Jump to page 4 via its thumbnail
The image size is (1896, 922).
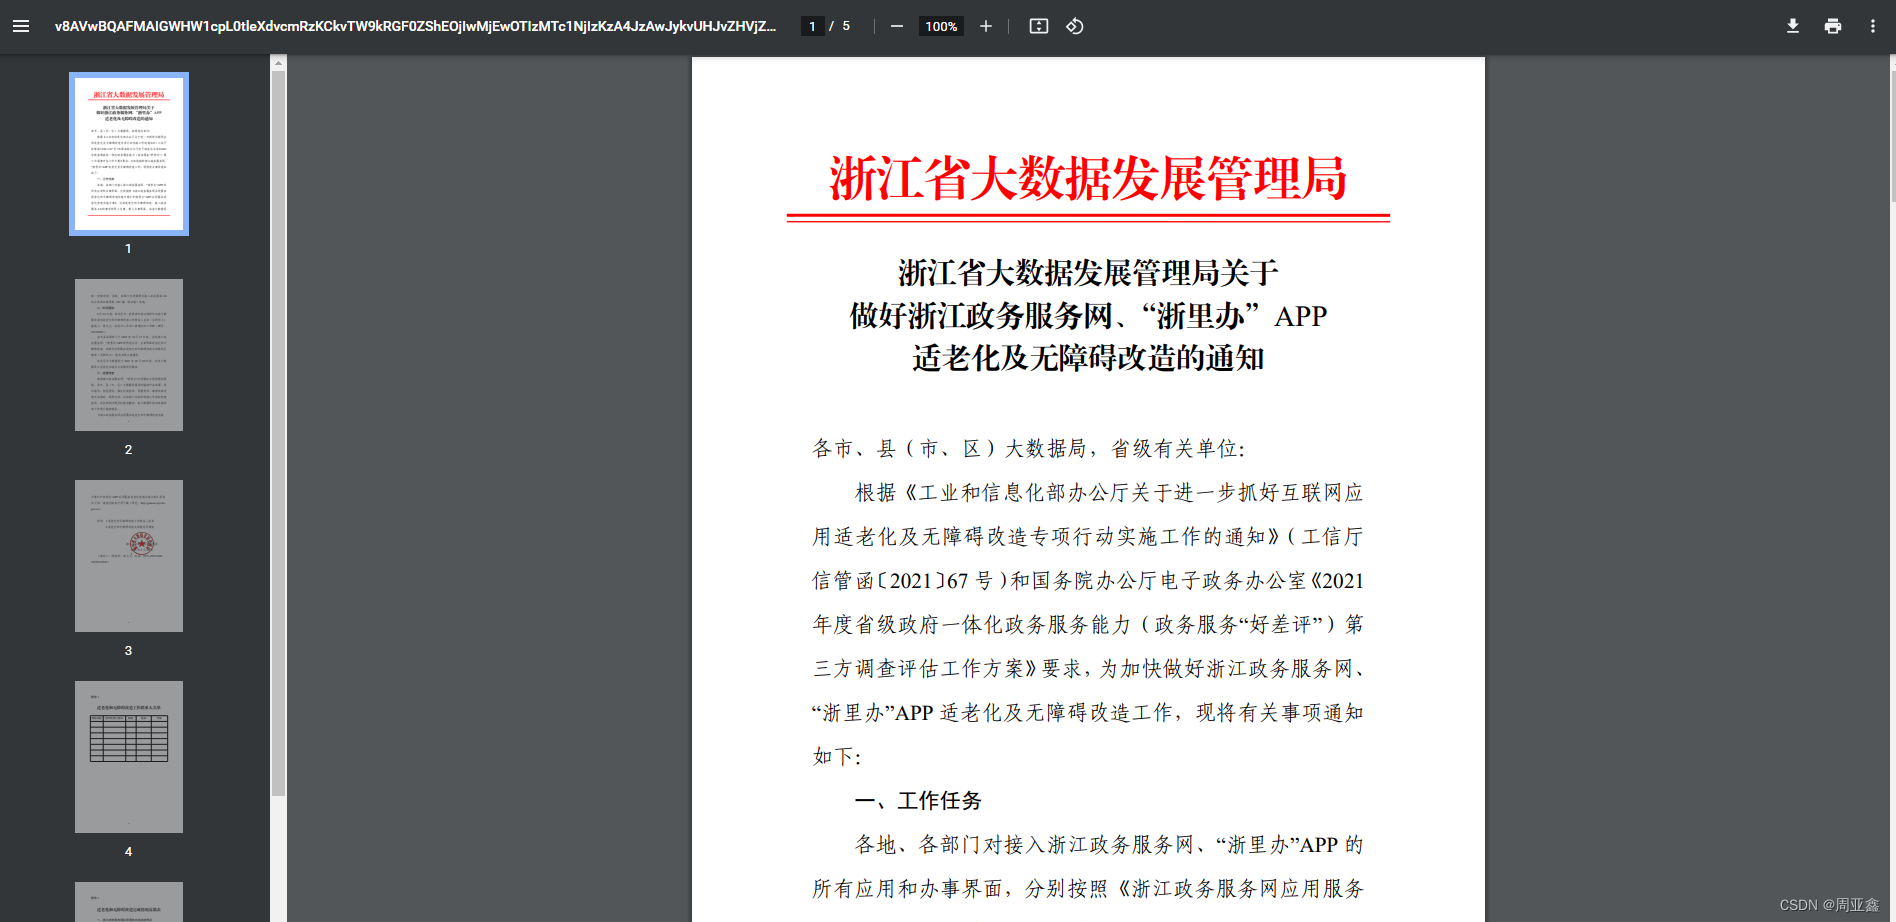[x=128, y=757]
